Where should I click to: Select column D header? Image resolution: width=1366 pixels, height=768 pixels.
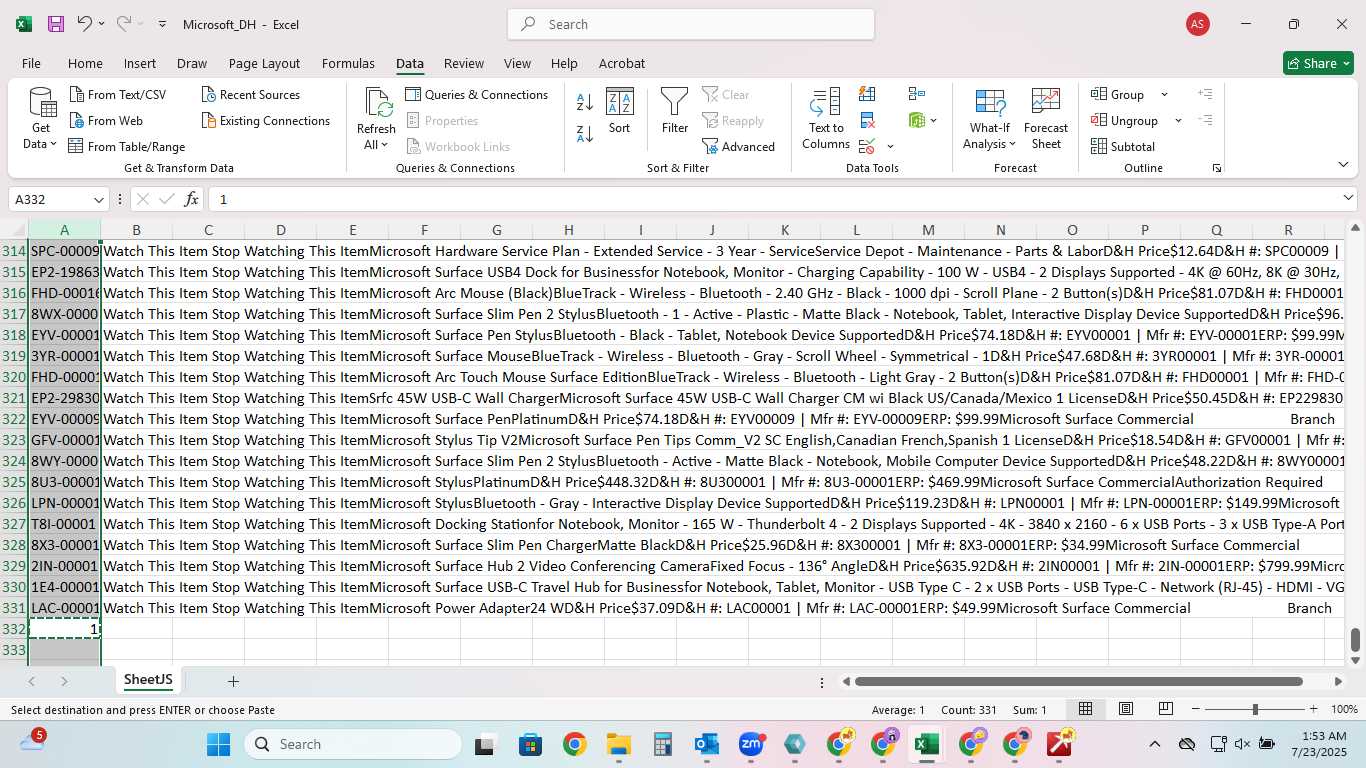point(280,230)
